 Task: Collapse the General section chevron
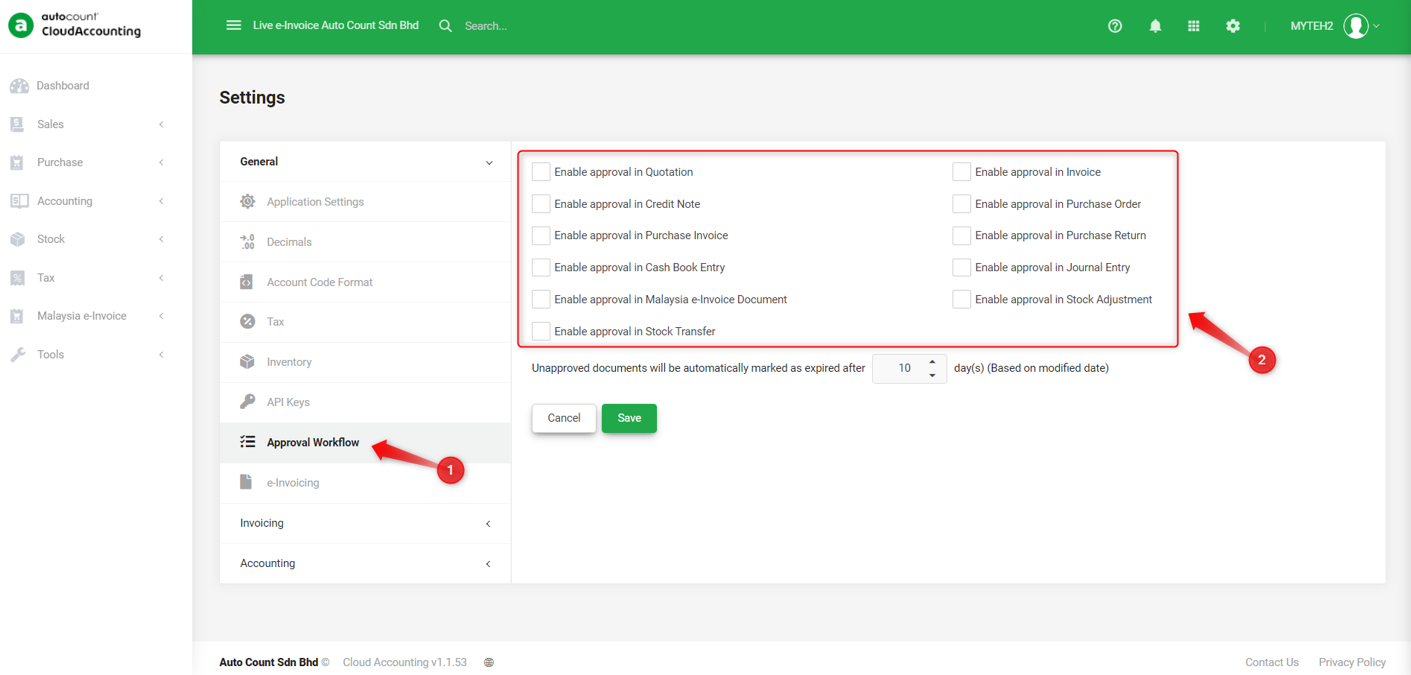click(x=489, y=163)
